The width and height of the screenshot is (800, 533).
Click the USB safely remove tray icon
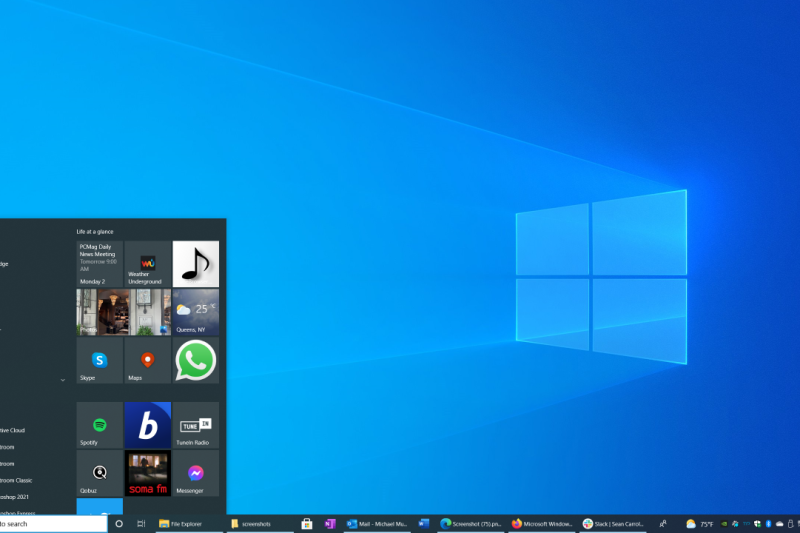click(791, 524)
